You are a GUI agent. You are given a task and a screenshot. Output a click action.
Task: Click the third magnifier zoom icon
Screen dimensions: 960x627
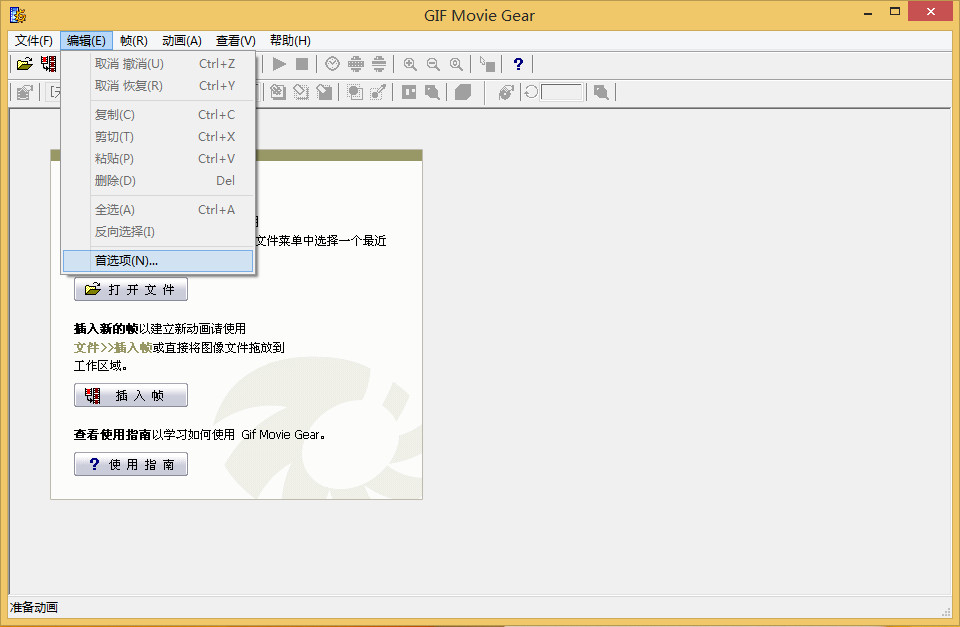456,64
